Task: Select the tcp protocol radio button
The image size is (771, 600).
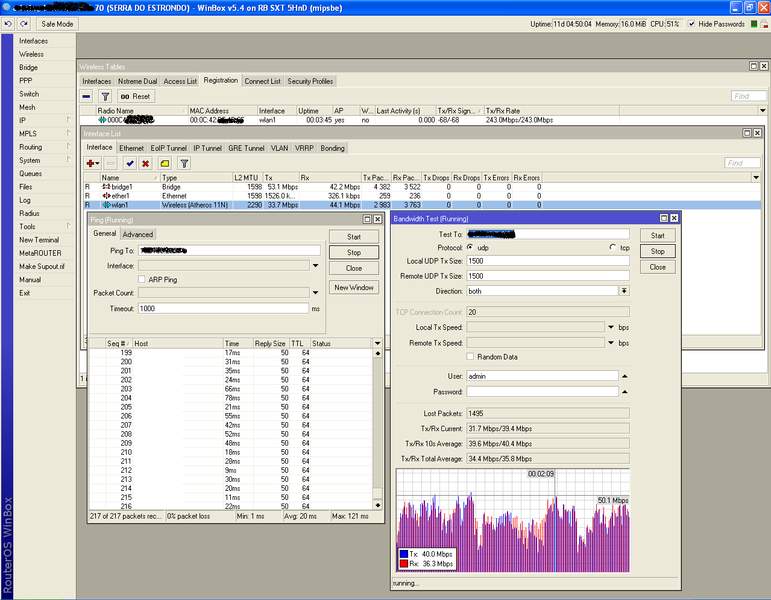Action: click(613, 247)
